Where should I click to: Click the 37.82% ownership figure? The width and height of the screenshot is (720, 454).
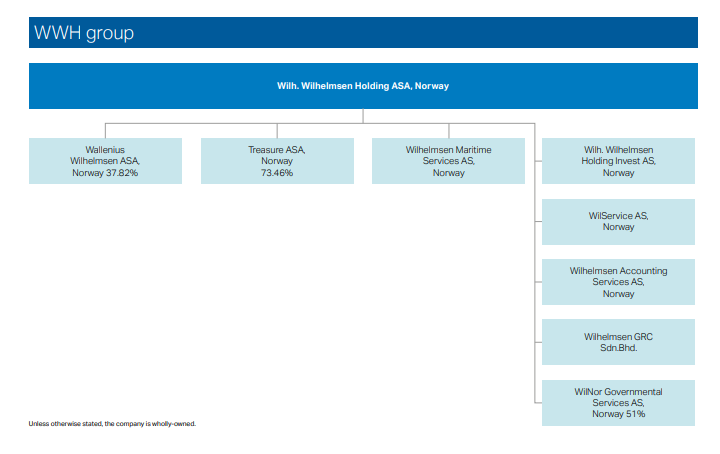pyautogui.click(x=120, y=173)
